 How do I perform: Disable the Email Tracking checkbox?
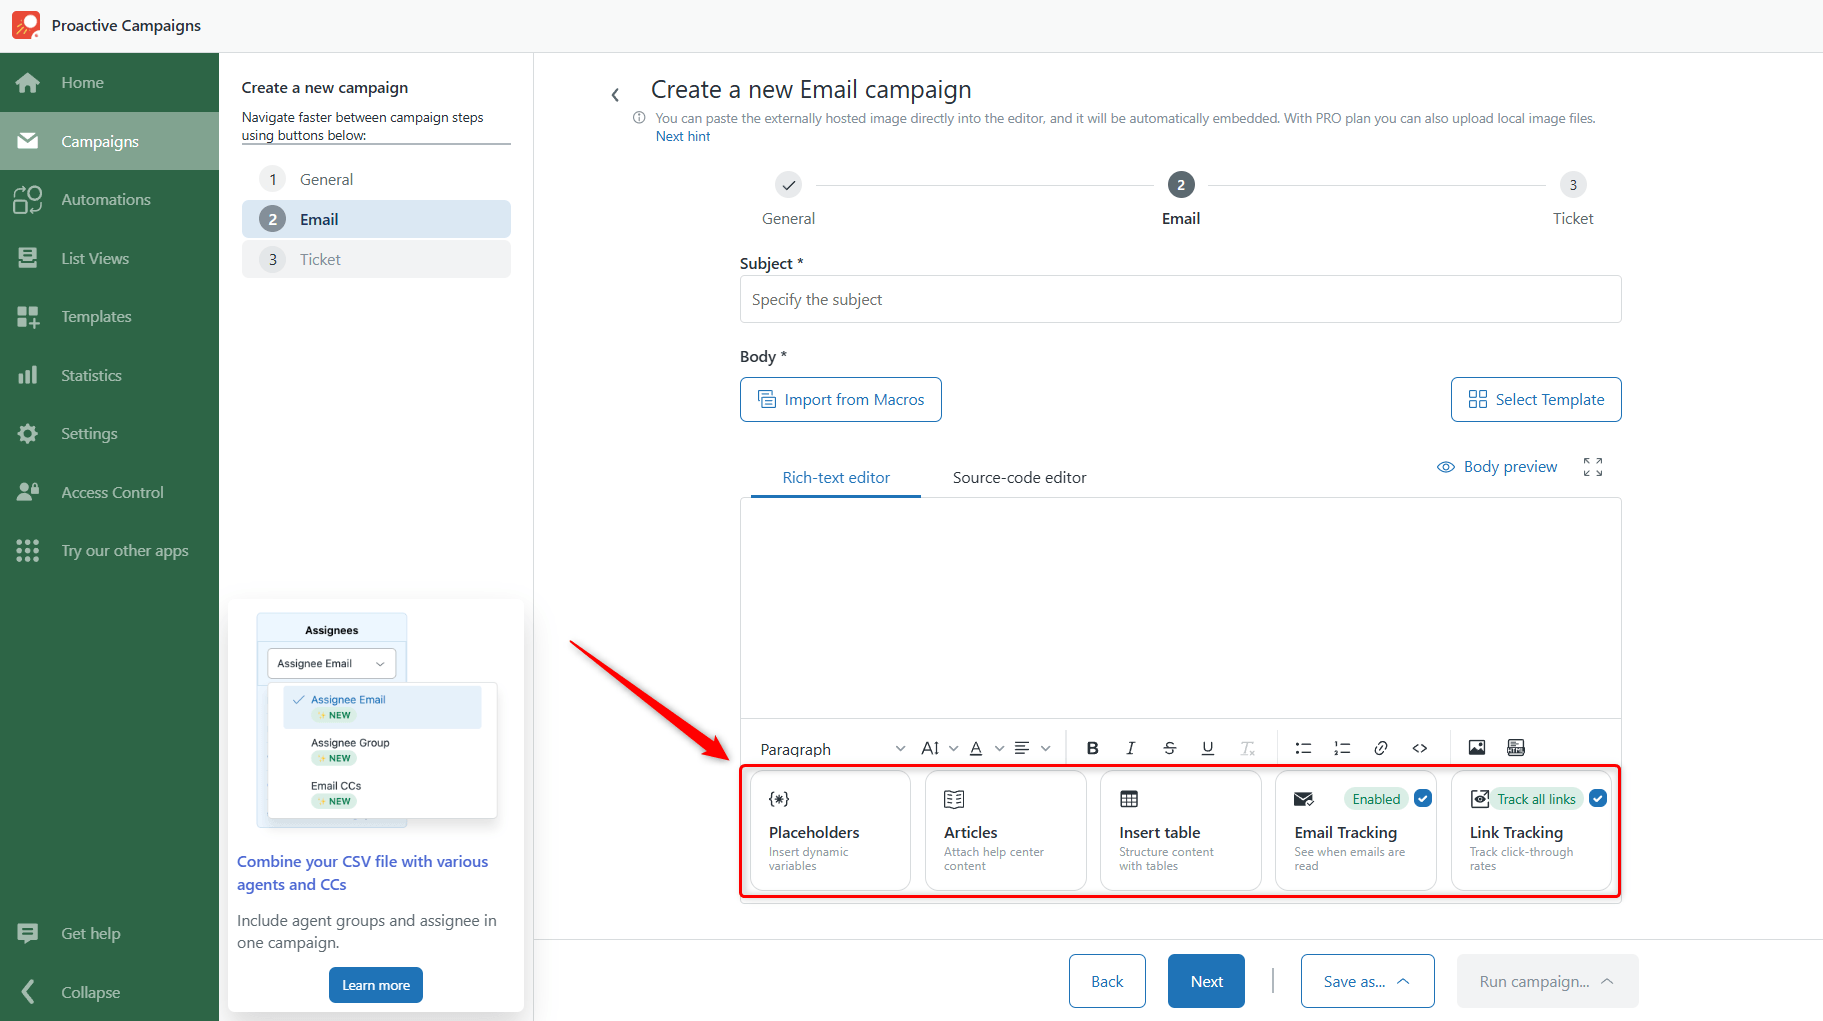(1423, 798)
